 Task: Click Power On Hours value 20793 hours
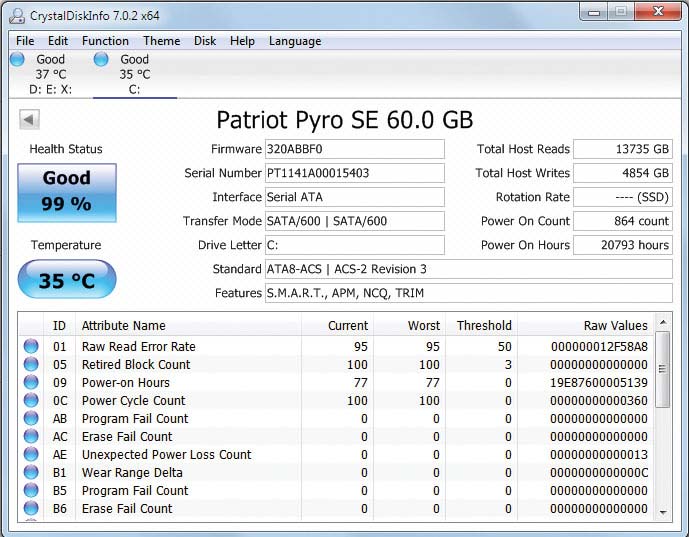[623, 245]
